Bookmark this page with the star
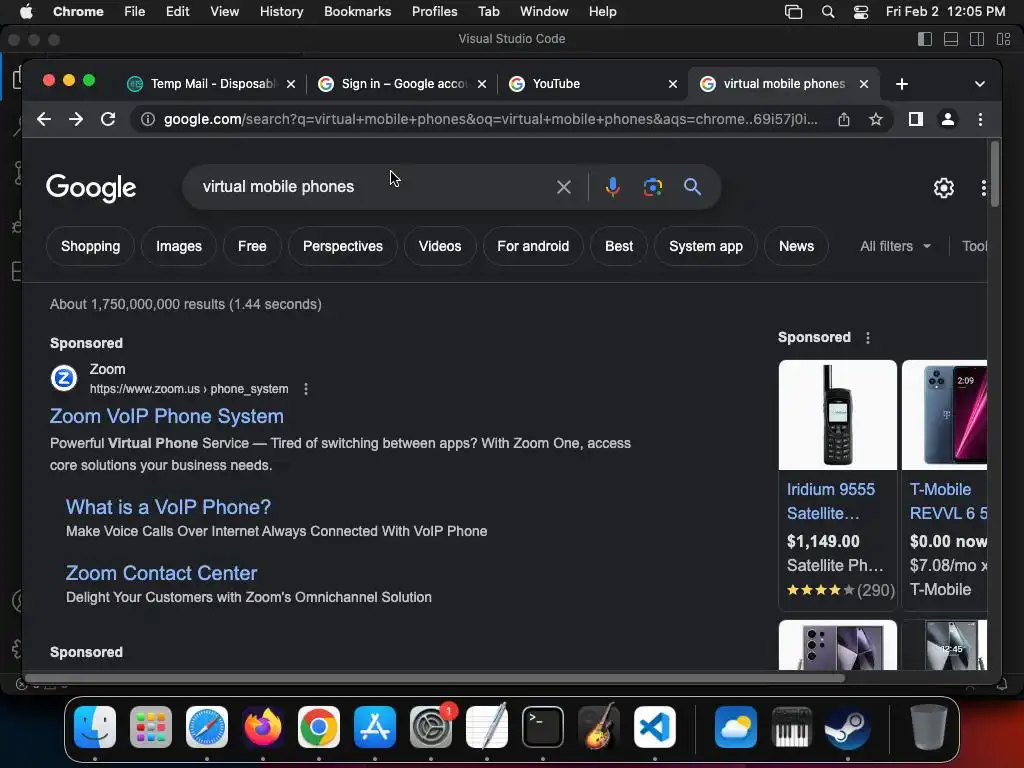Viewport: 1024px width, 768px height. click(x=876, y=119)
